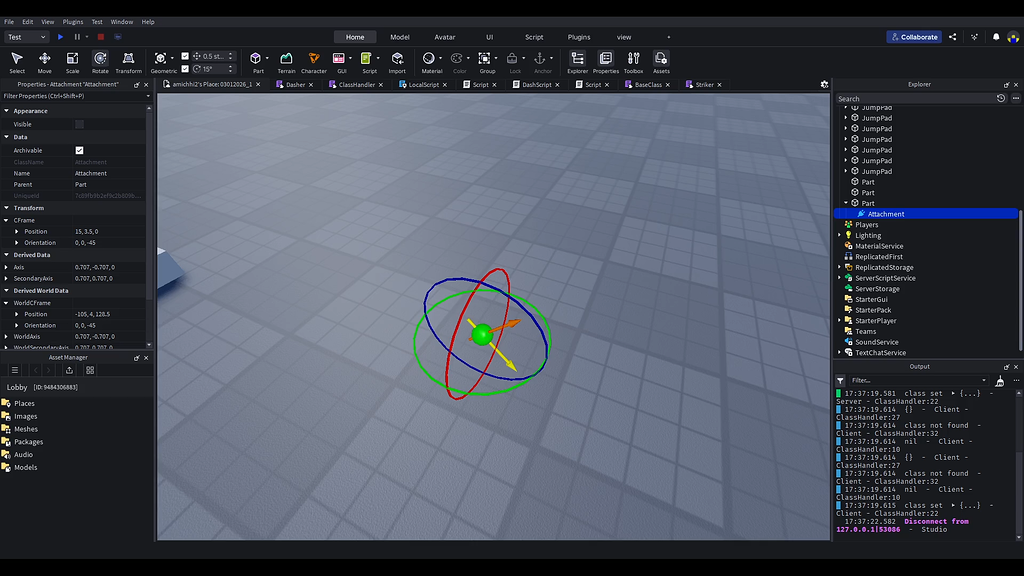Toggle the rotate snap 15° checkbox

185,69
